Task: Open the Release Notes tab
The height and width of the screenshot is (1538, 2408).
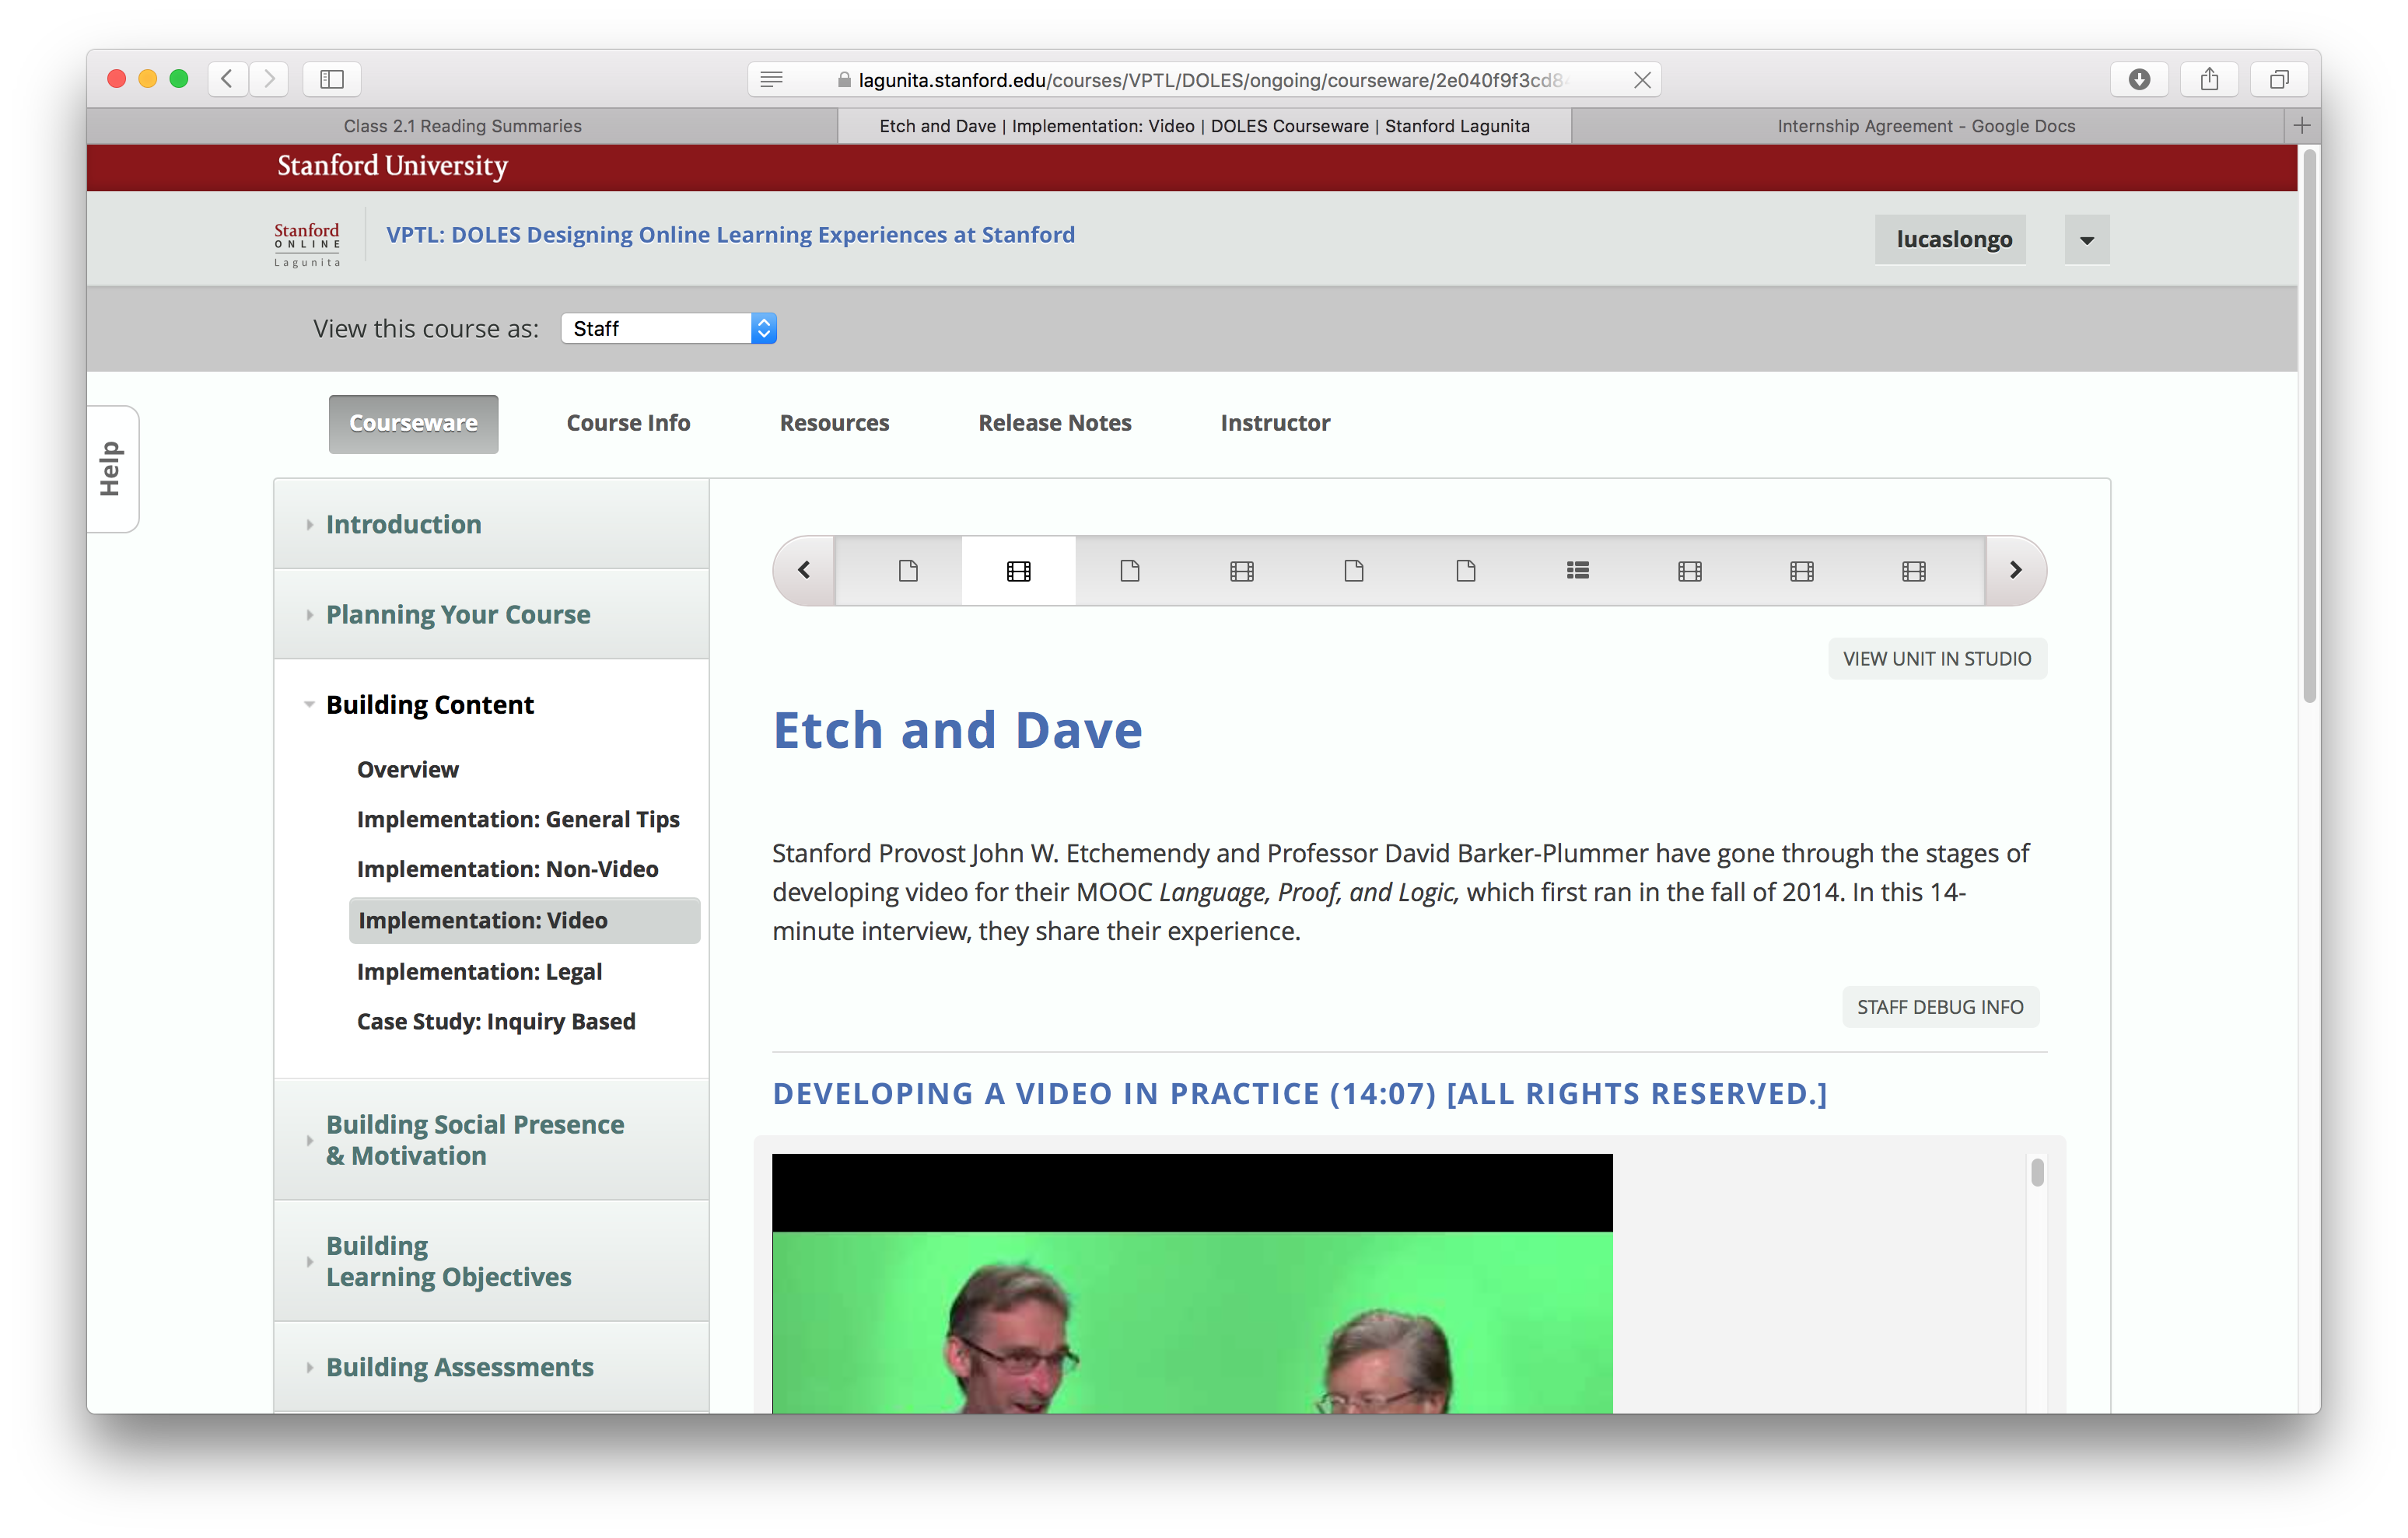Action: point(1054,423)
